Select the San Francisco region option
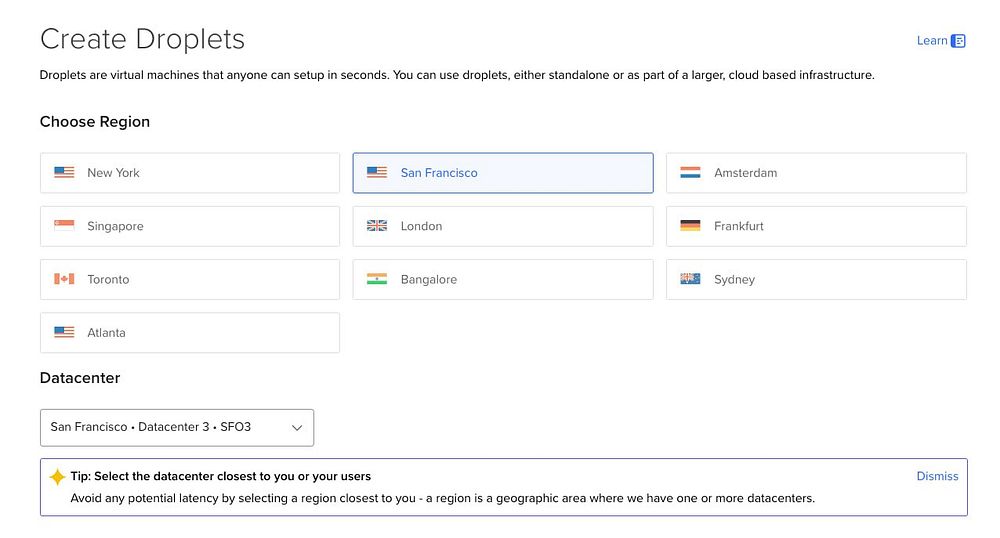Viewport: 1000px width, 538px height. (502, 173)
